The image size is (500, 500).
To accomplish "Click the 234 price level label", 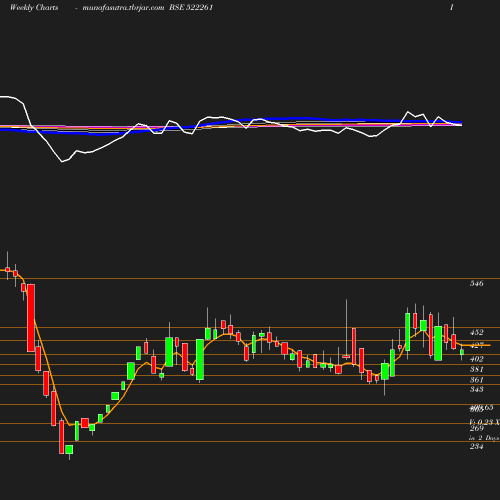I will [476, 446].
